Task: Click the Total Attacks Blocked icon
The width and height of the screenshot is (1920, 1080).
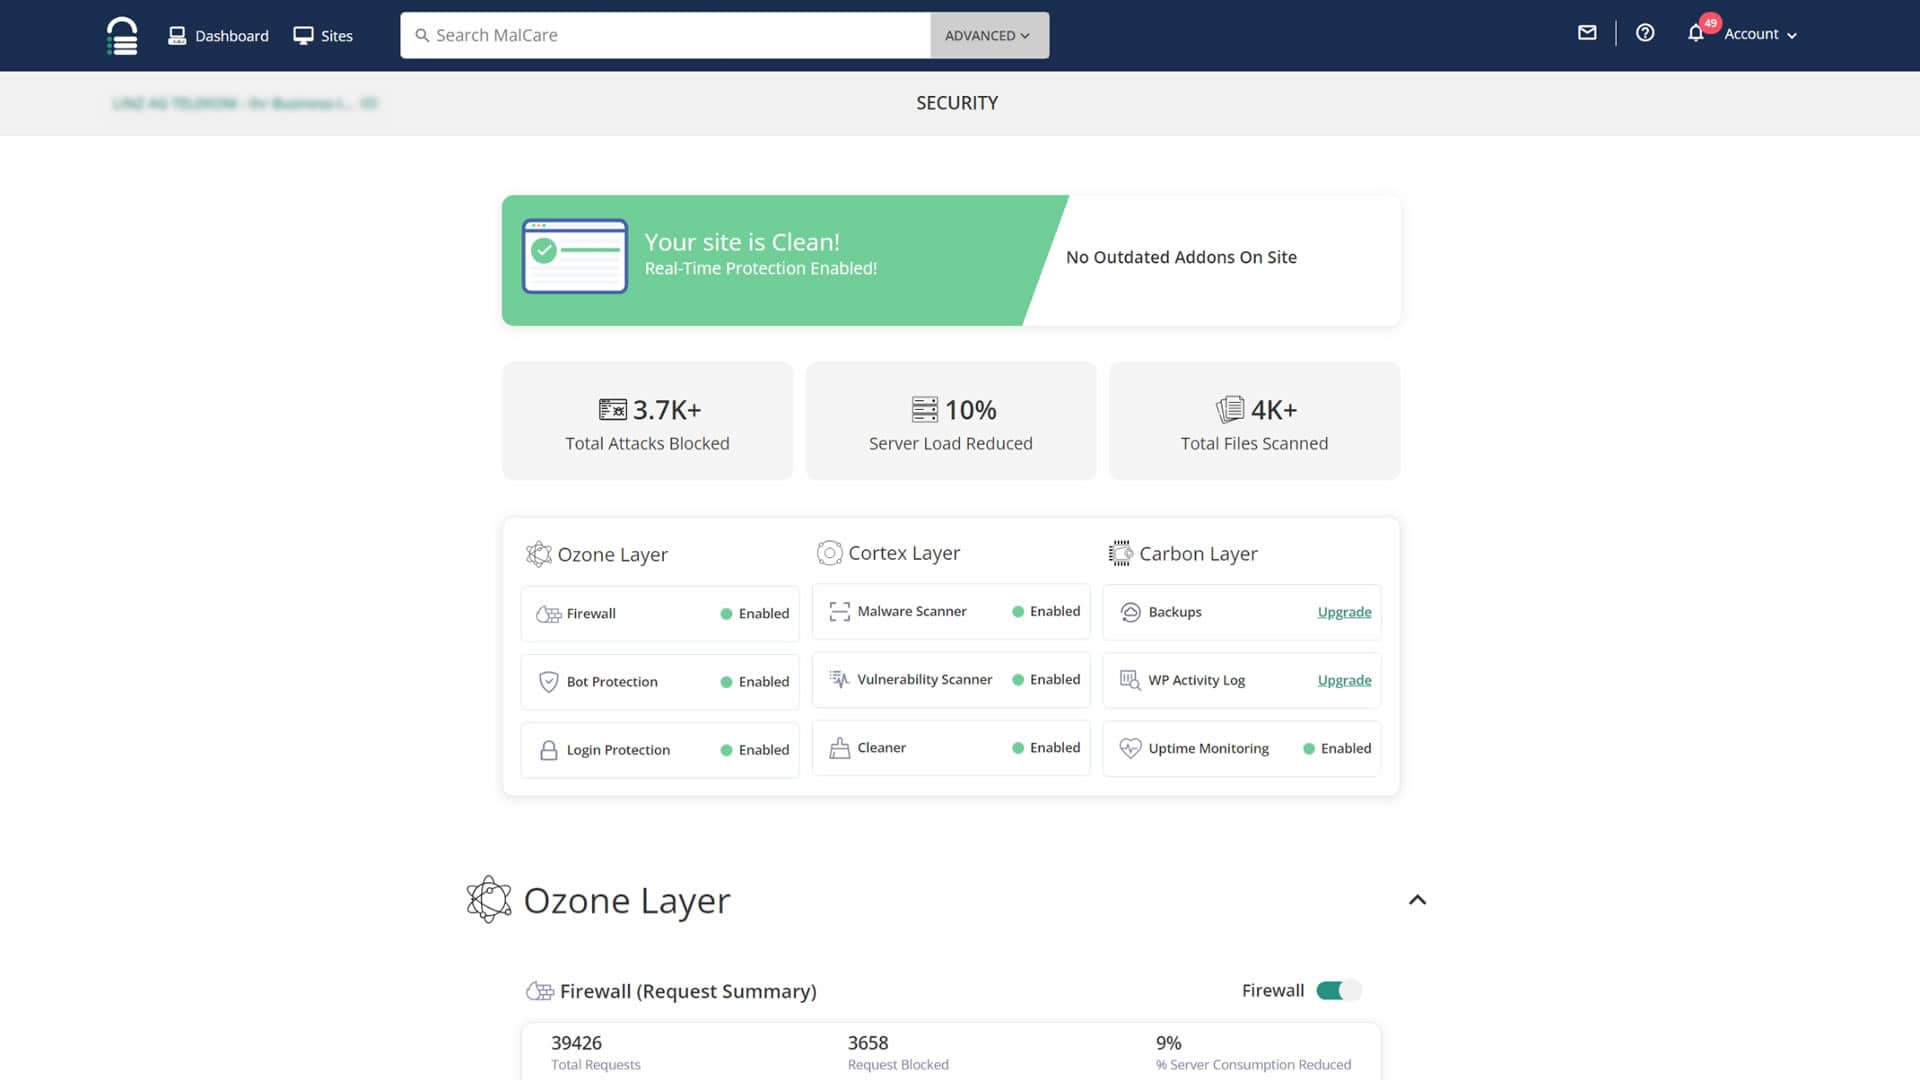Action: [x=612, y=409]
